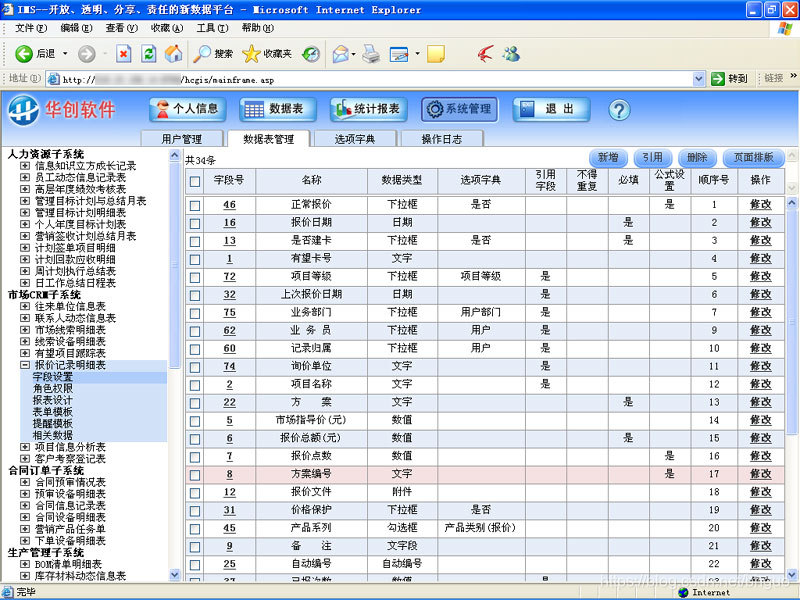The height and width of the screenshot is (600, 800).
Task: Toggle the select-all checkbox in table header
Action: point(195,181)
